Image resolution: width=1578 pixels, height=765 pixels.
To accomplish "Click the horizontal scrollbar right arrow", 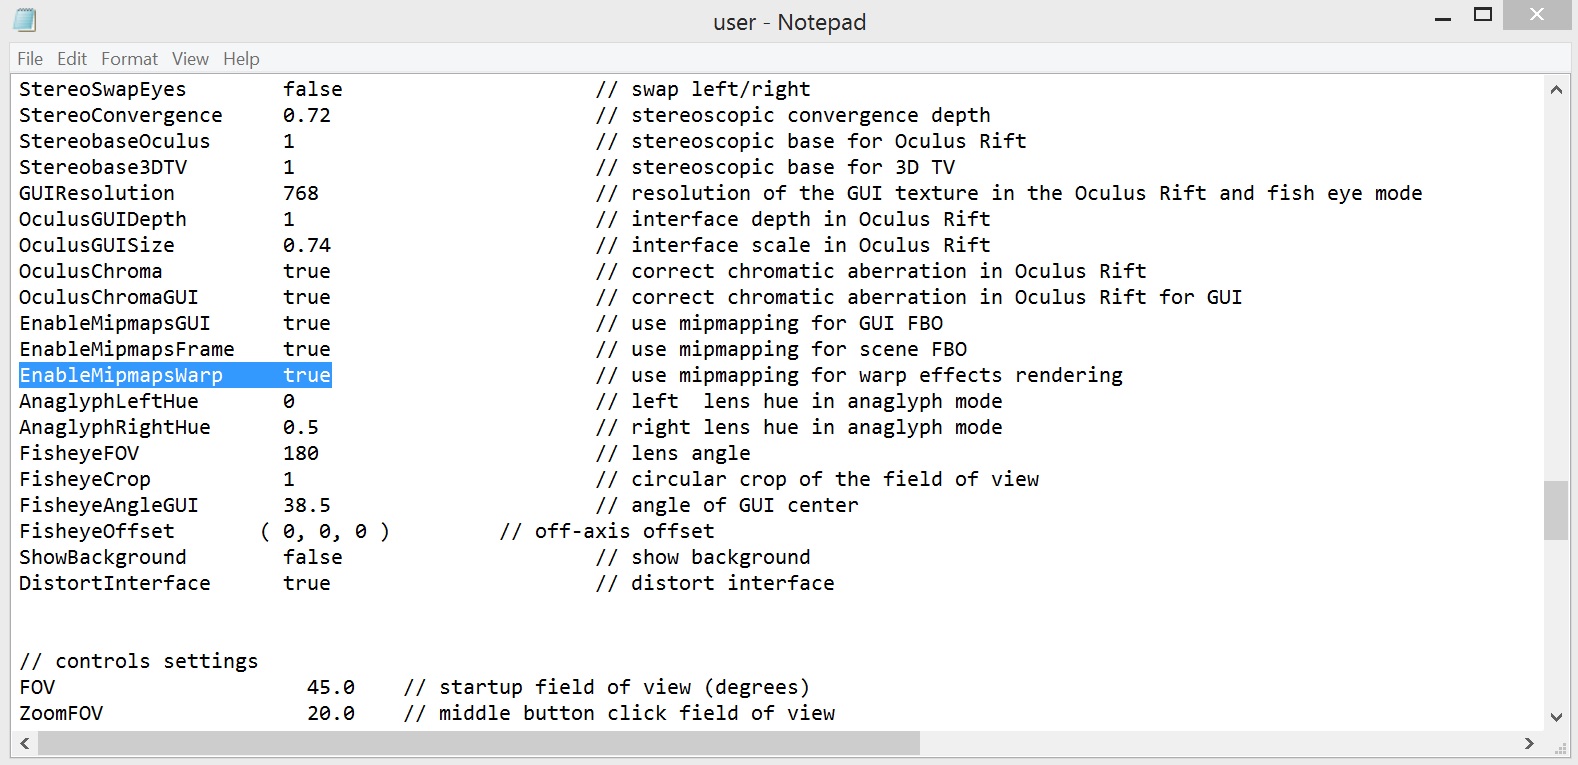I will click(x=1529, y=743).
